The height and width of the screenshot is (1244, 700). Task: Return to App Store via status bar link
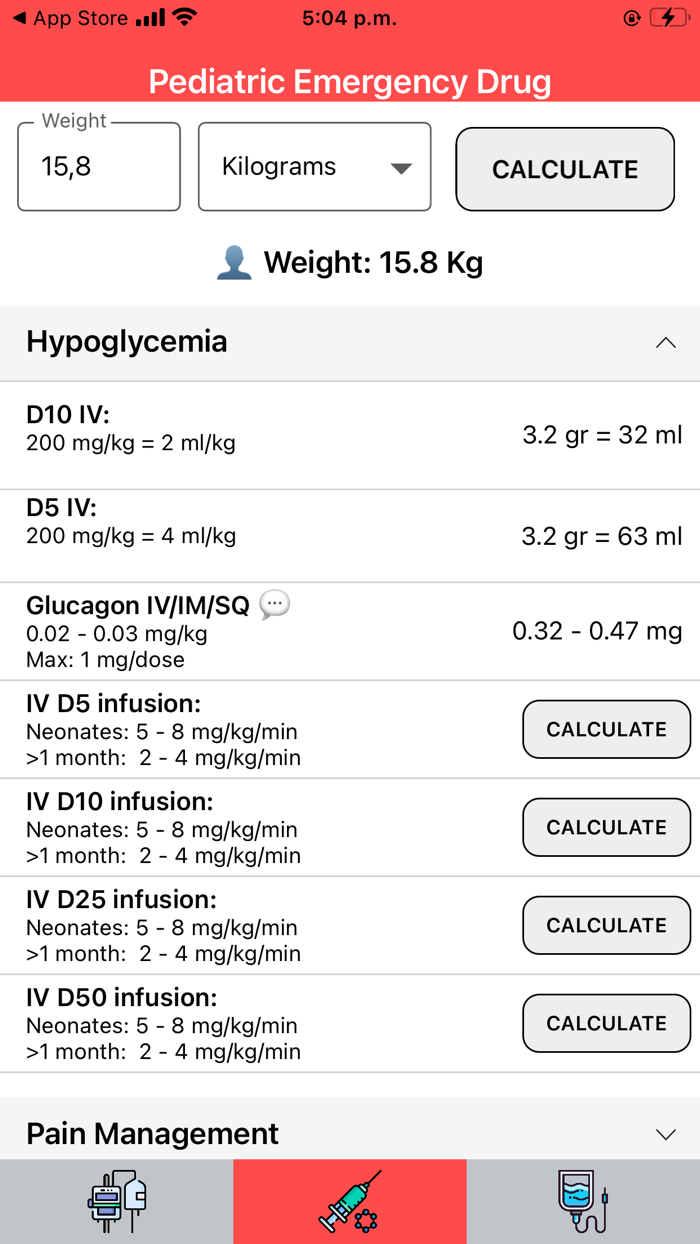click(x=70, y=17)
